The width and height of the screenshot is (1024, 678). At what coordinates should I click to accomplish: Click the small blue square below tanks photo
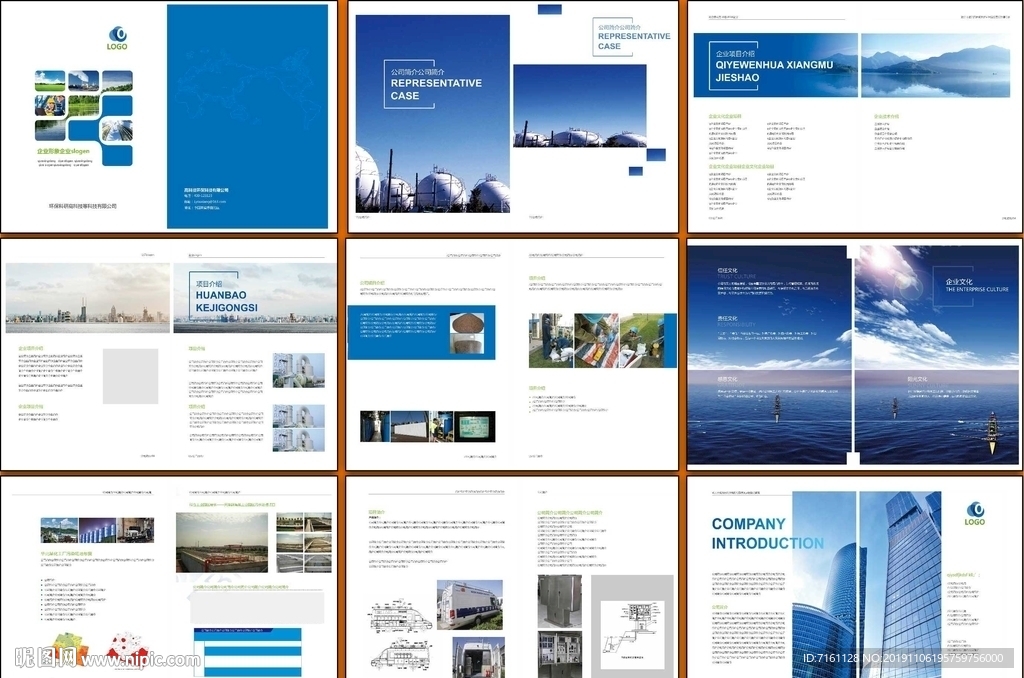point(635,171)
